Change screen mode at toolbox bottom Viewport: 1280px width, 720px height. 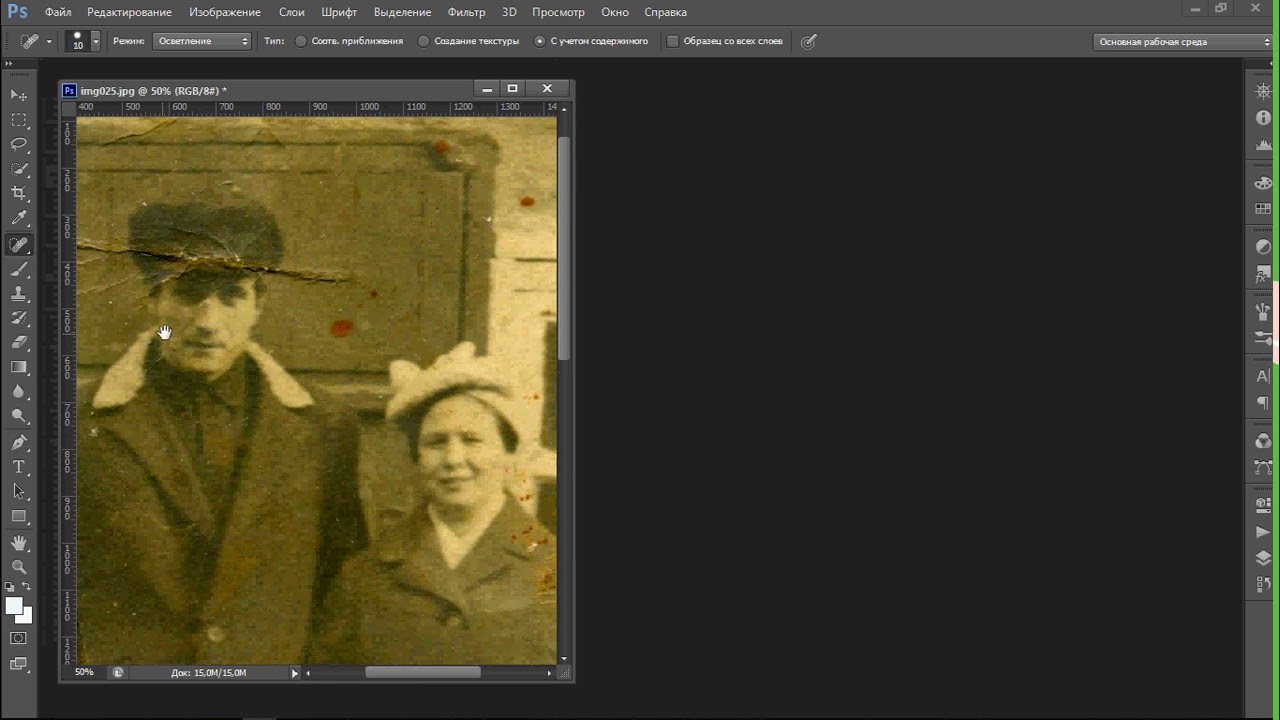[x=19, y=663]
